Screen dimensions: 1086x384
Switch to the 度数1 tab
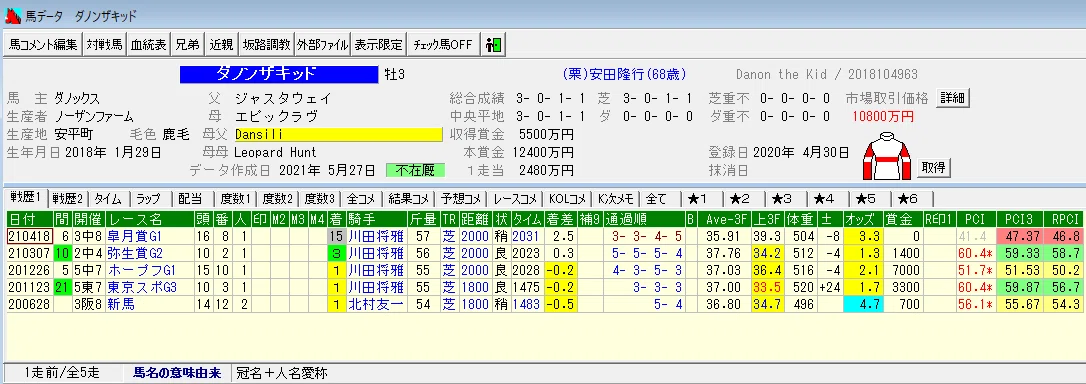click(235, 199)
